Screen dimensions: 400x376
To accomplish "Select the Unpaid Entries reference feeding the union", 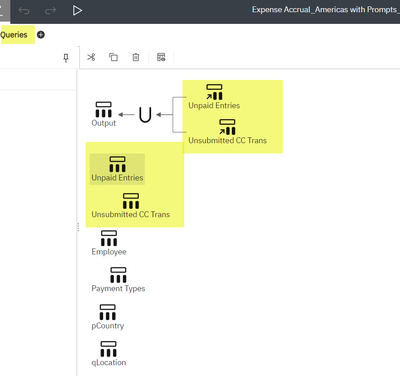I will pos(214,92).
